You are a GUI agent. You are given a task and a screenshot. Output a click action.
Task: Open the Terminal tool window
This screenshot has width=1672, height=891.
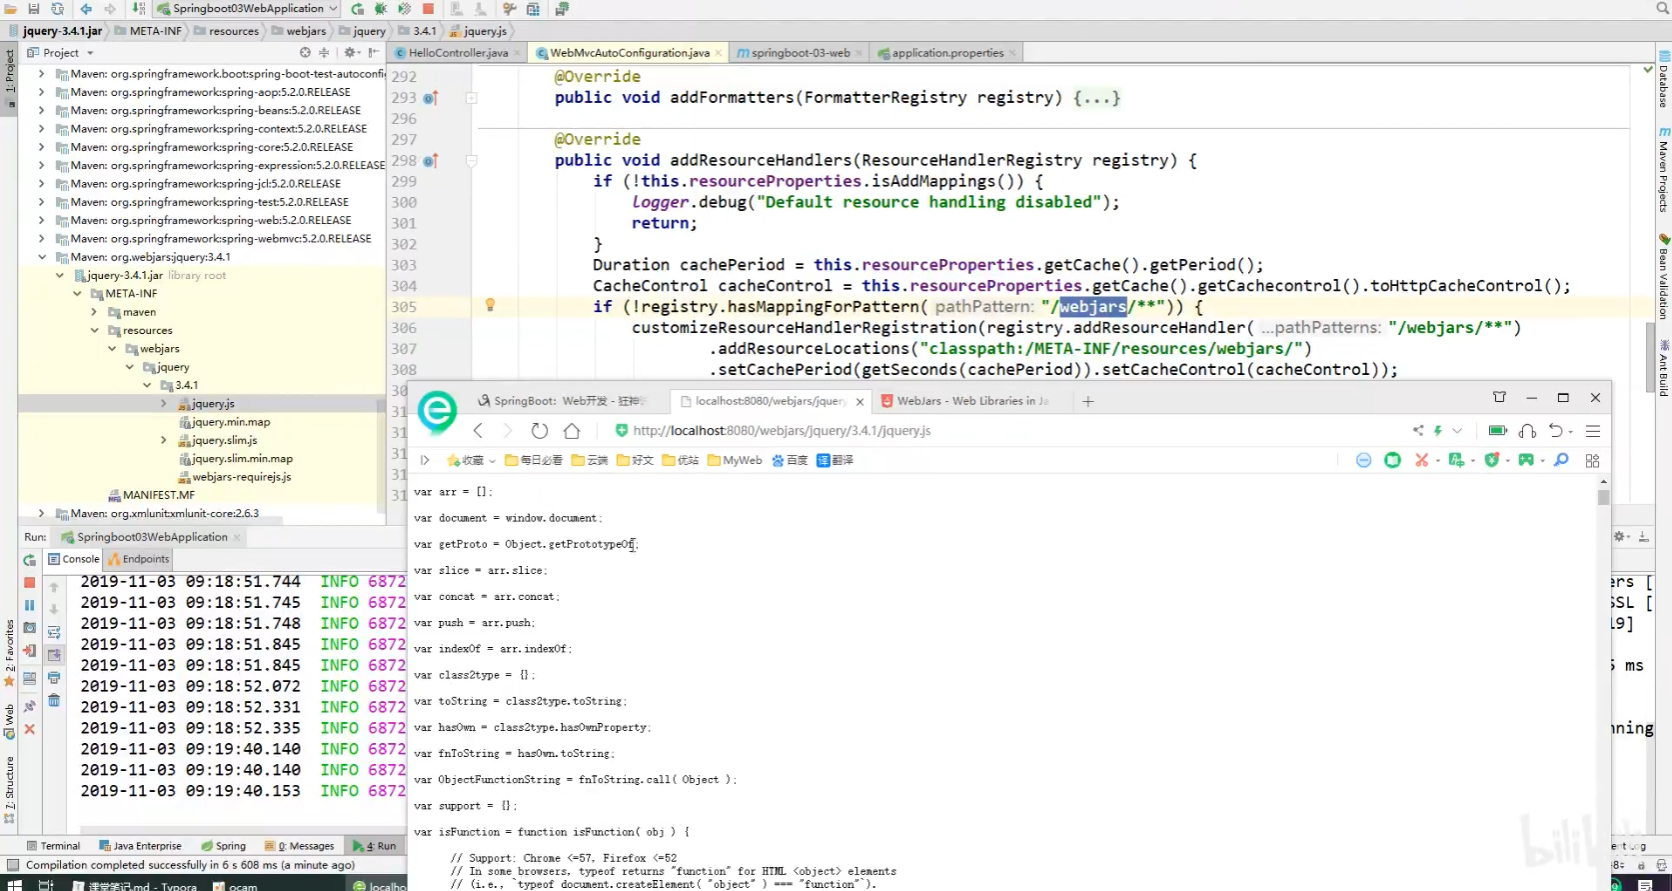[x=54, y=846]
